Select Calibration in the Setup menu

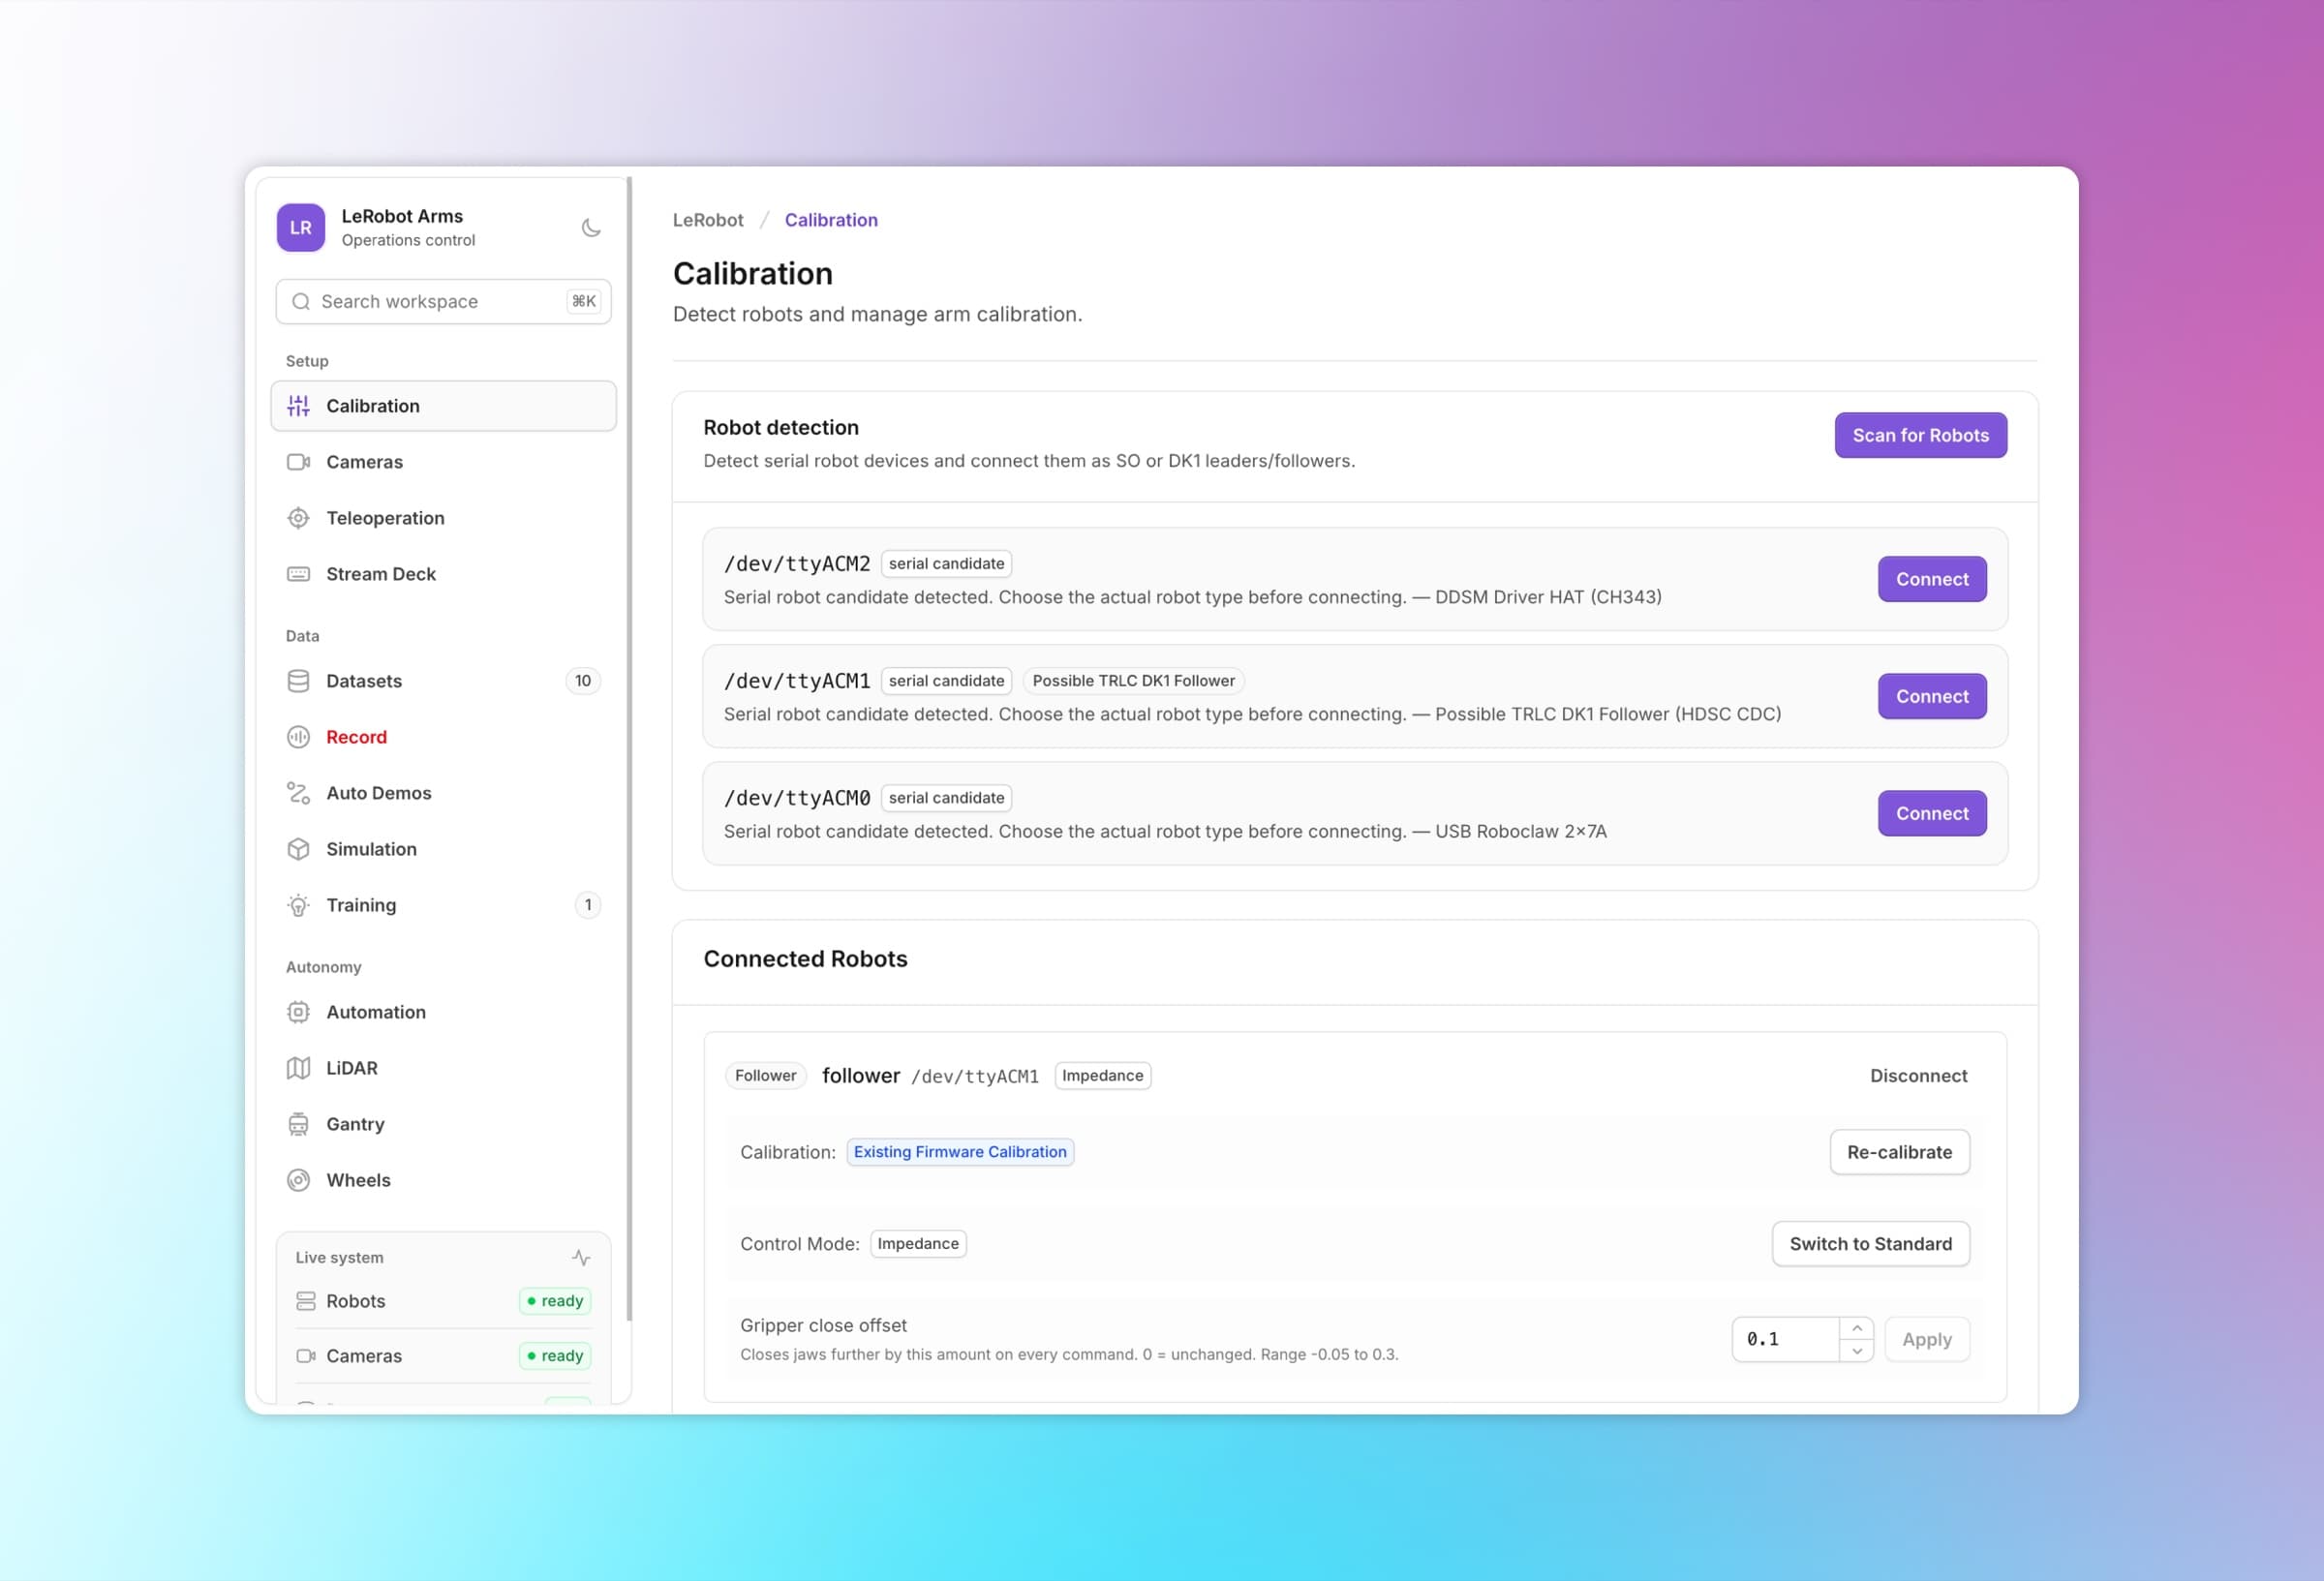tap(443, 406)
